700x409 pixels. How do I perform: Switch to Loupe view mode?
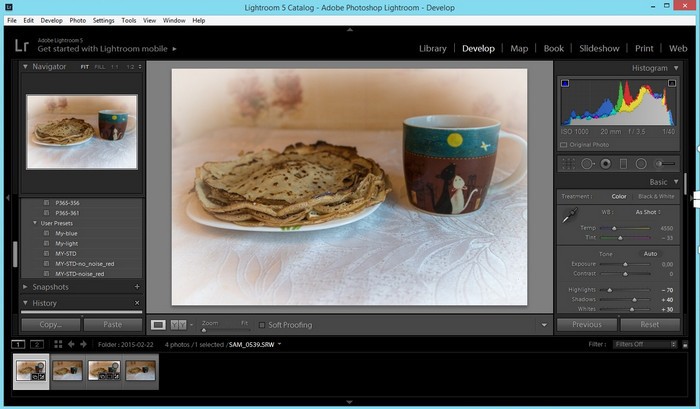click(158, 325)
